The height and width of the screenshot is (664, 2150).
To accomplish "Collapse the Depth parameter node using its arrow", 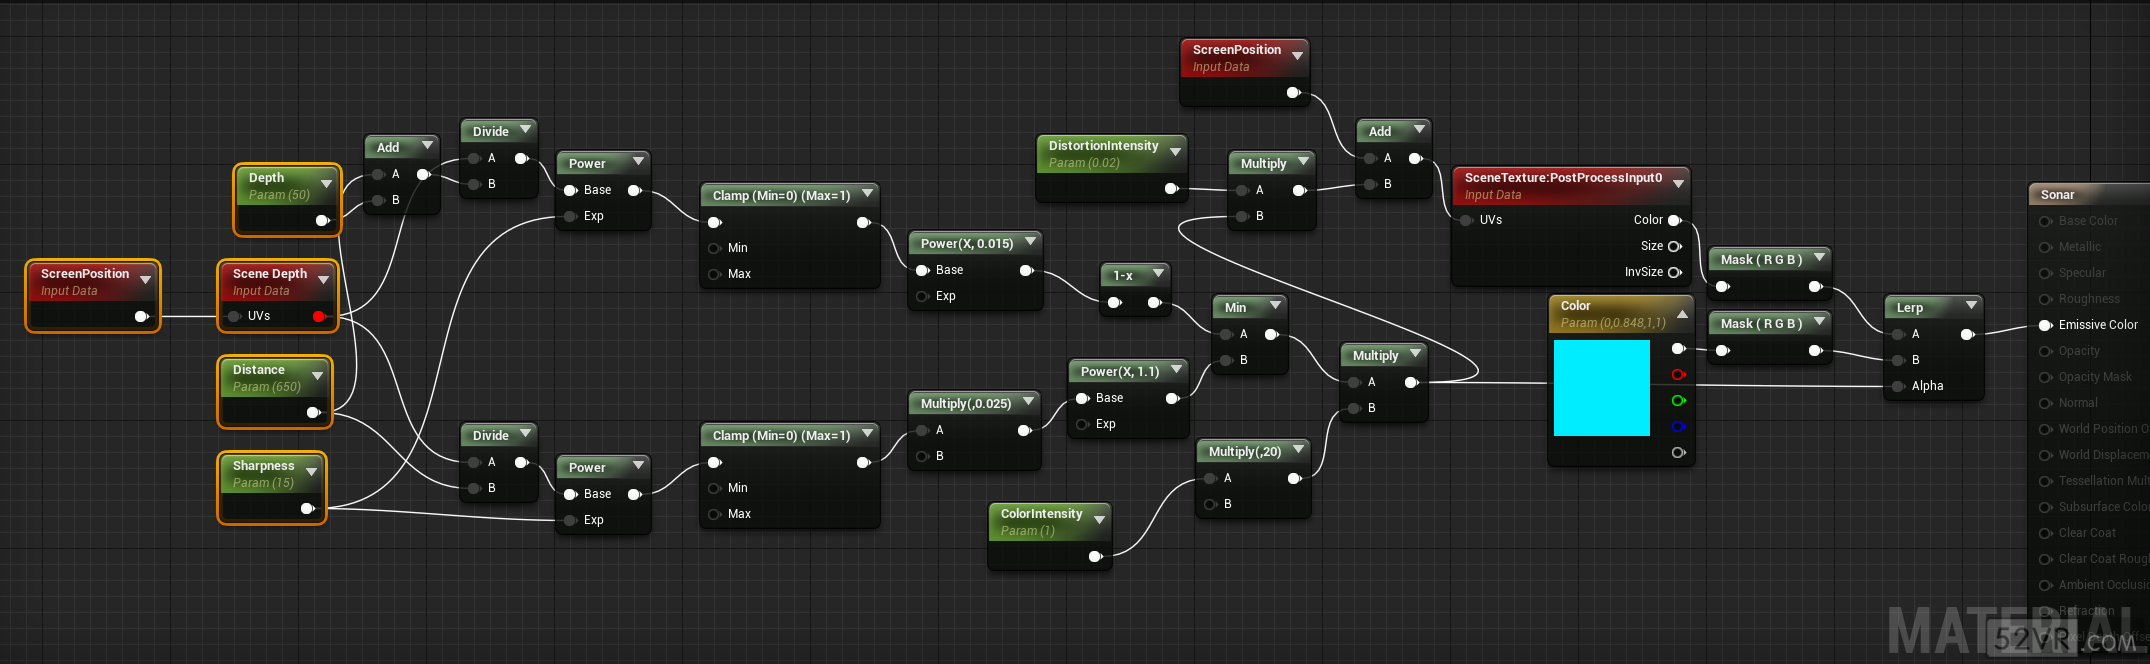I will pyautogui.click(x=326, y=184).
